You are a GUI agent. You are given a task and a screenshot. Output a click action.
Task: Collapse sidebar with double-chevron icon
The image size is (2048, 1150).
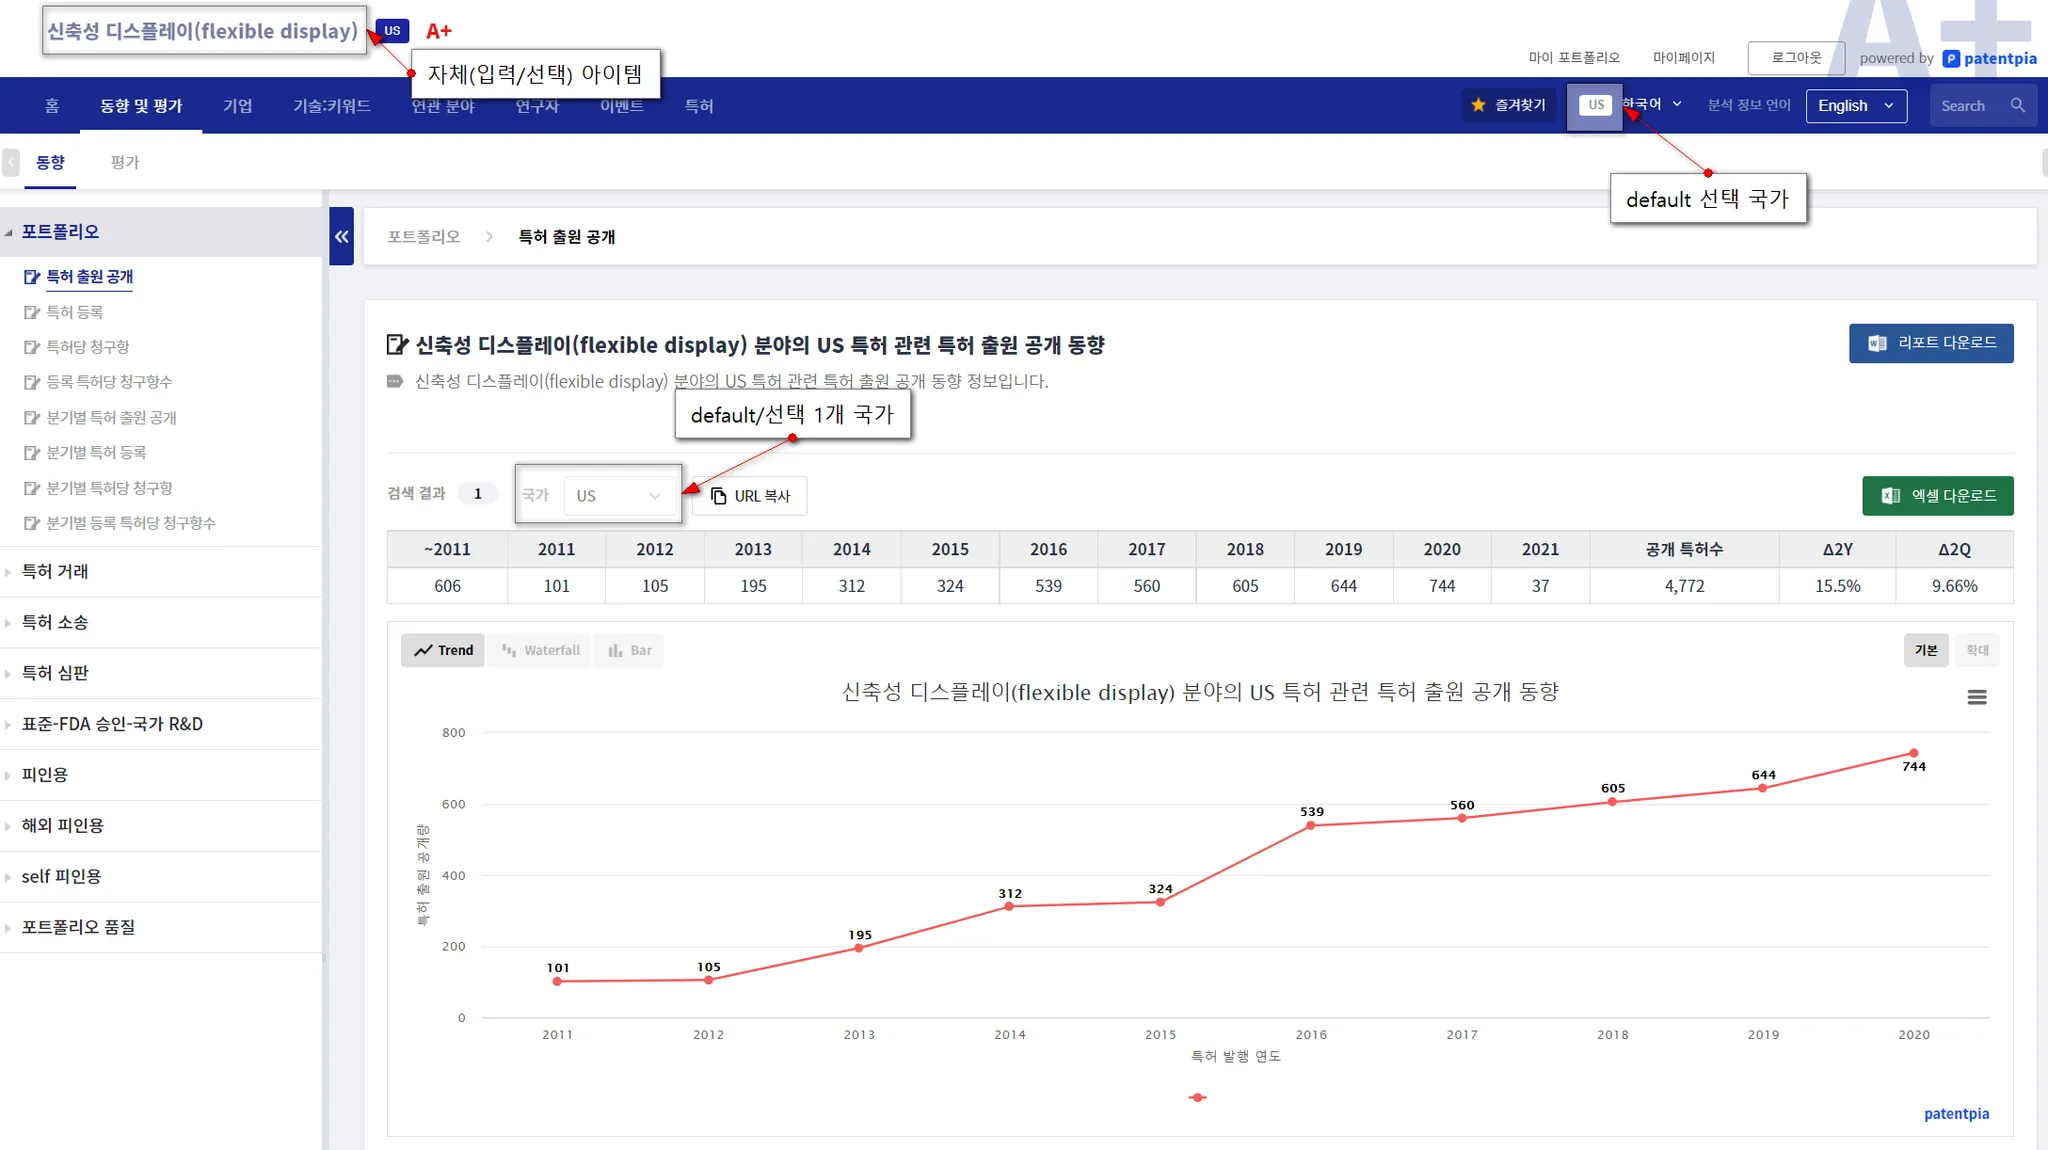tap(341, 237)
